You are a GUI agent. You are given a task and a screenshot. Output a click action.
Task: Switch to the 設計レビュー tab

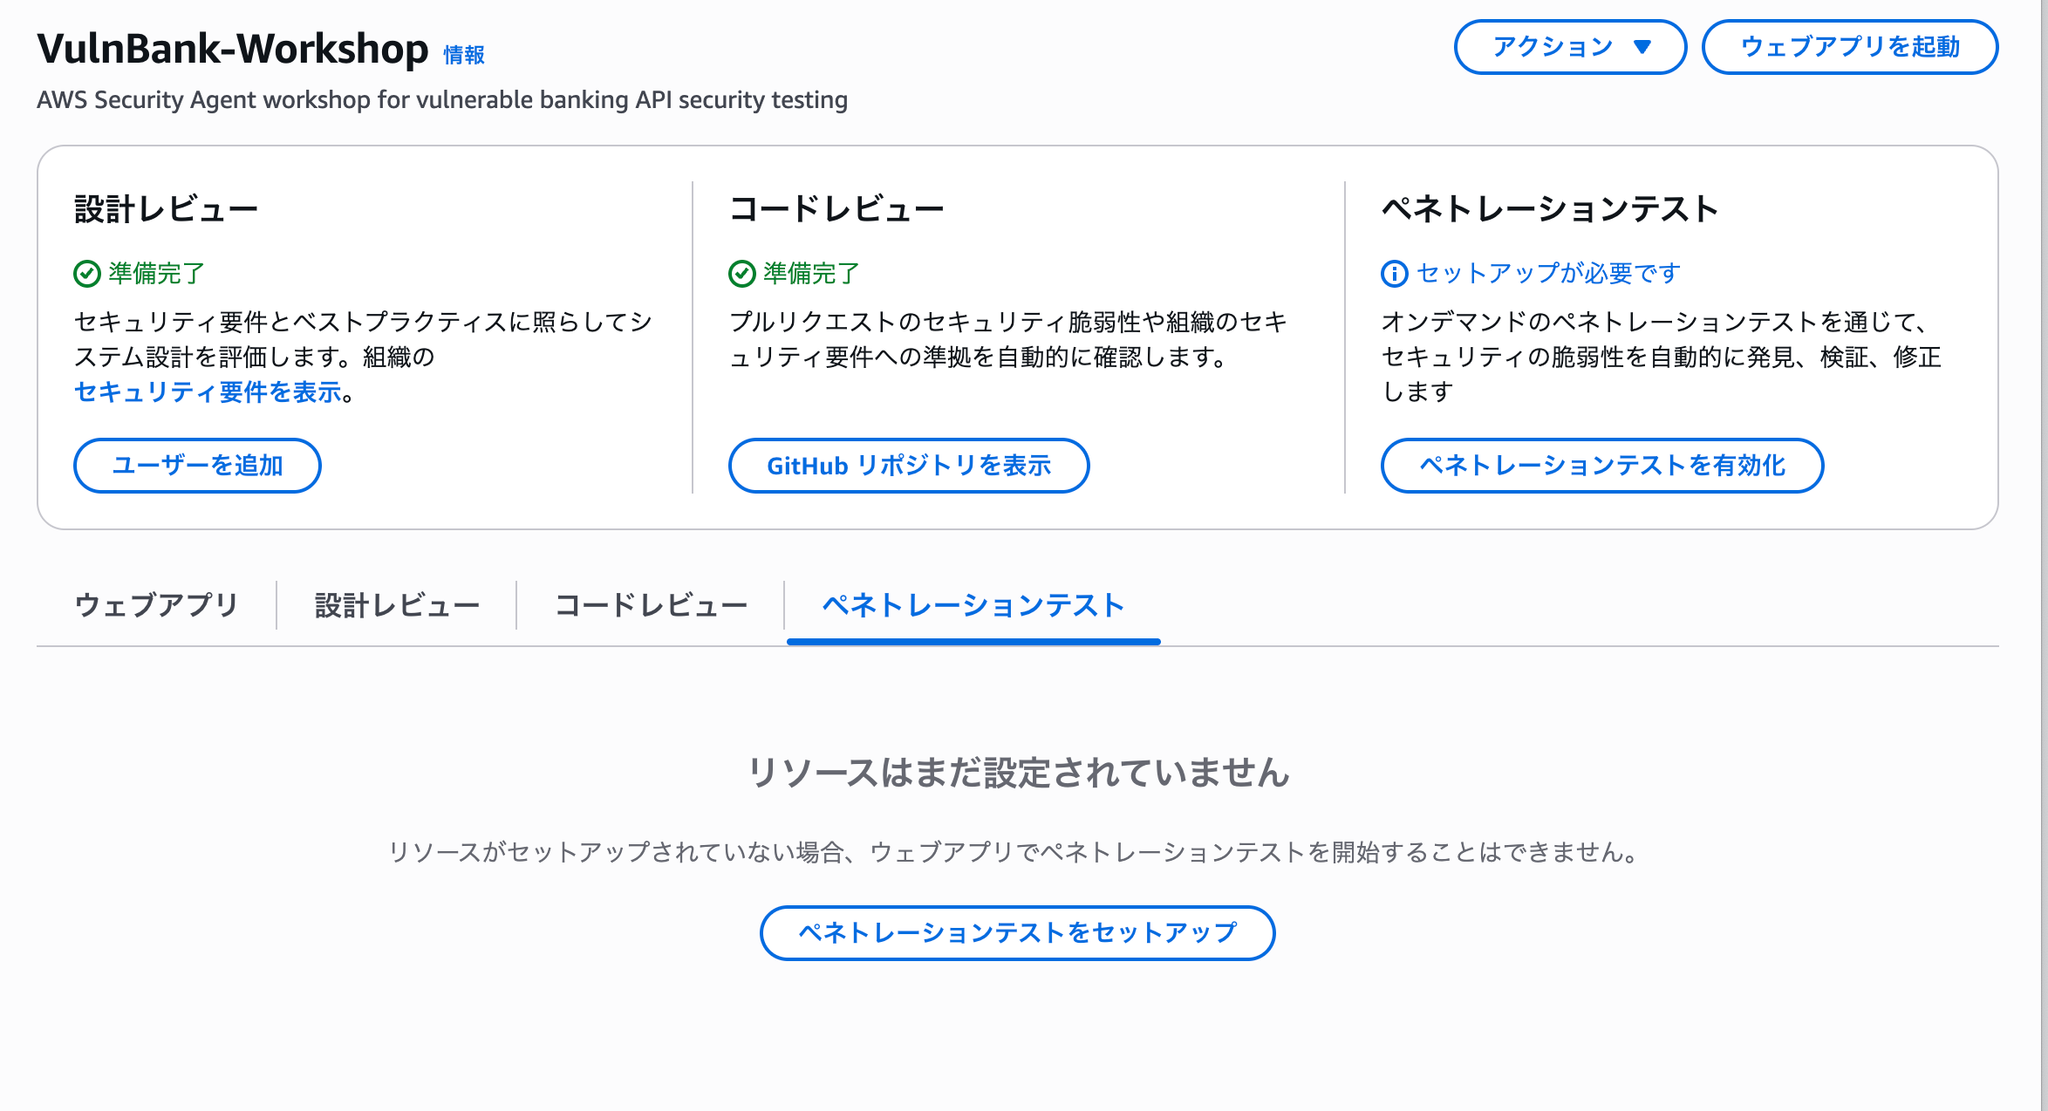(397, 605)
